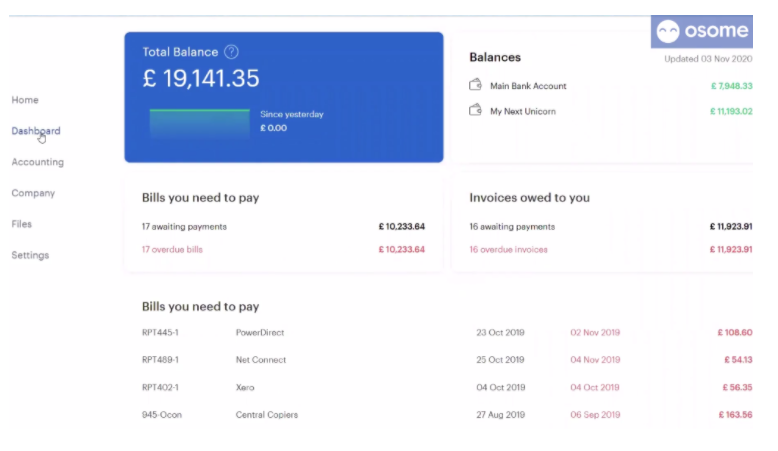
Task: Open Files from the sidebar
Action: [22, 224]
